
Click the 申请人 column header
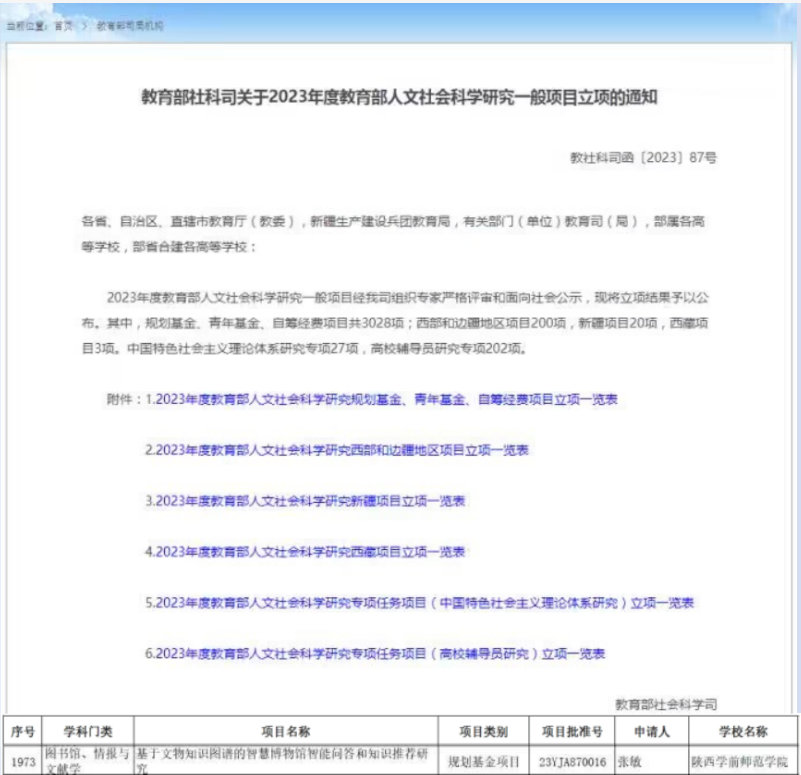tap(650, 732)
